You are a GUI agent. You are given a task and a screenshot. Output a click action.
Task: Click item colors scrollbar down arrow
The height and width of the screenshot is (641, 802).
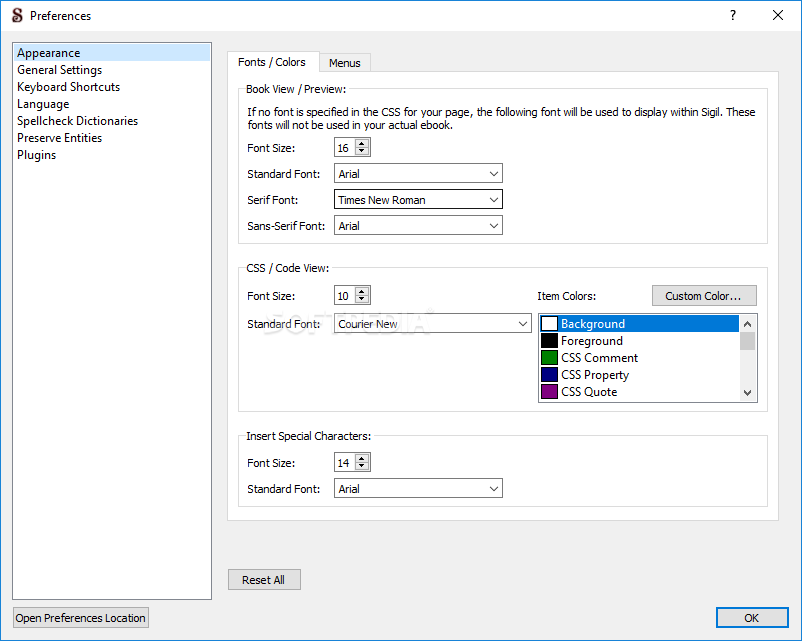(747, 392)
